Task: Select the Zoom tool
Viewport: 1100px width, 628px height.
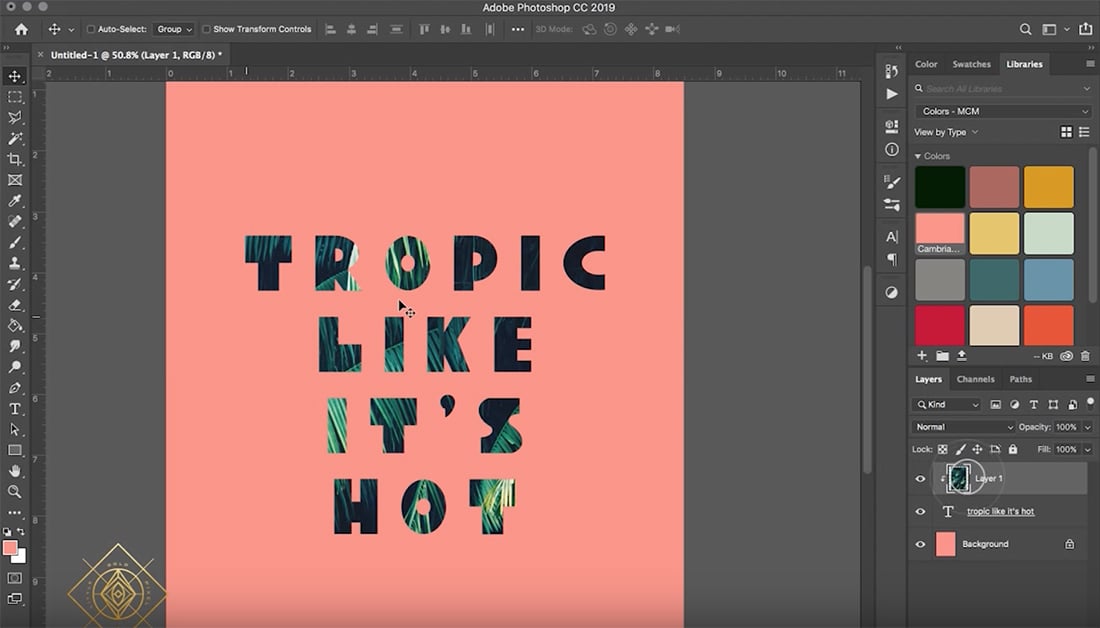Action: [15, 492]
